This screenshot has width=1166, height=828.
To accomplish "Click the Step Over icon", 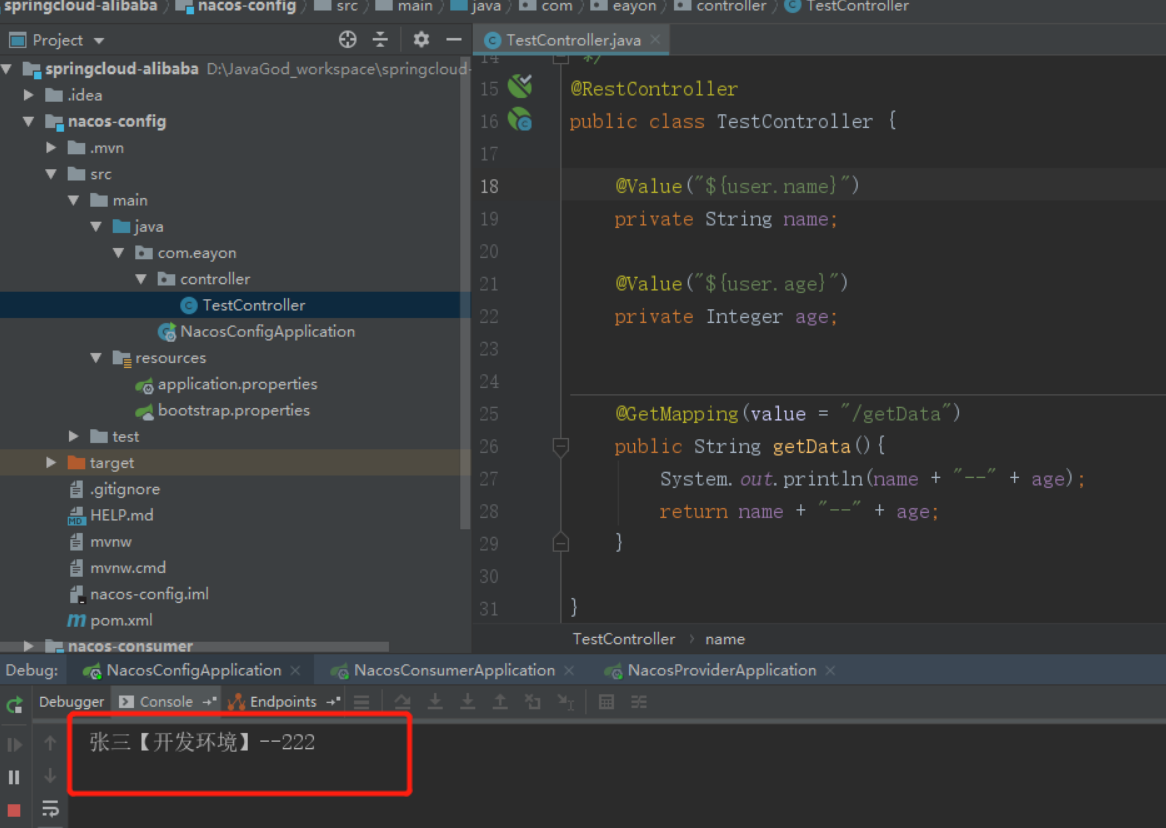I will coord(402,702).
